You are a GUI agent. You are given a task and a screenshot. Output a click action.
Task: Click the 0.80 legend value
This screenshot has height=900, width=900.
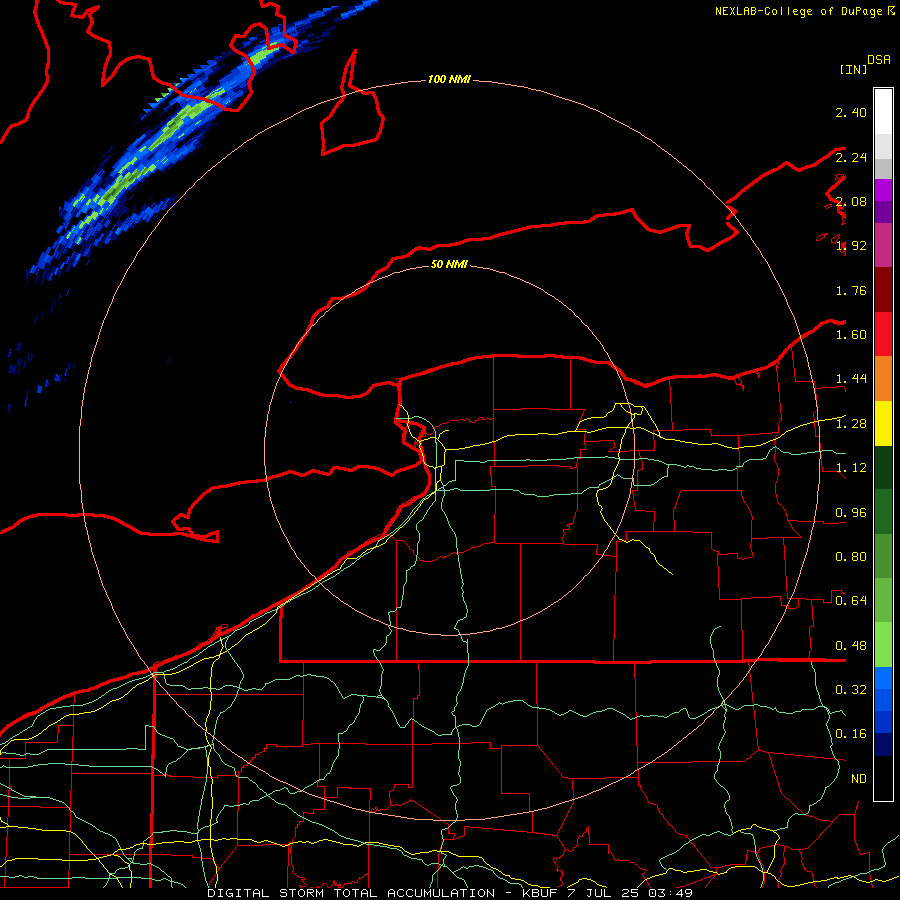851,557
